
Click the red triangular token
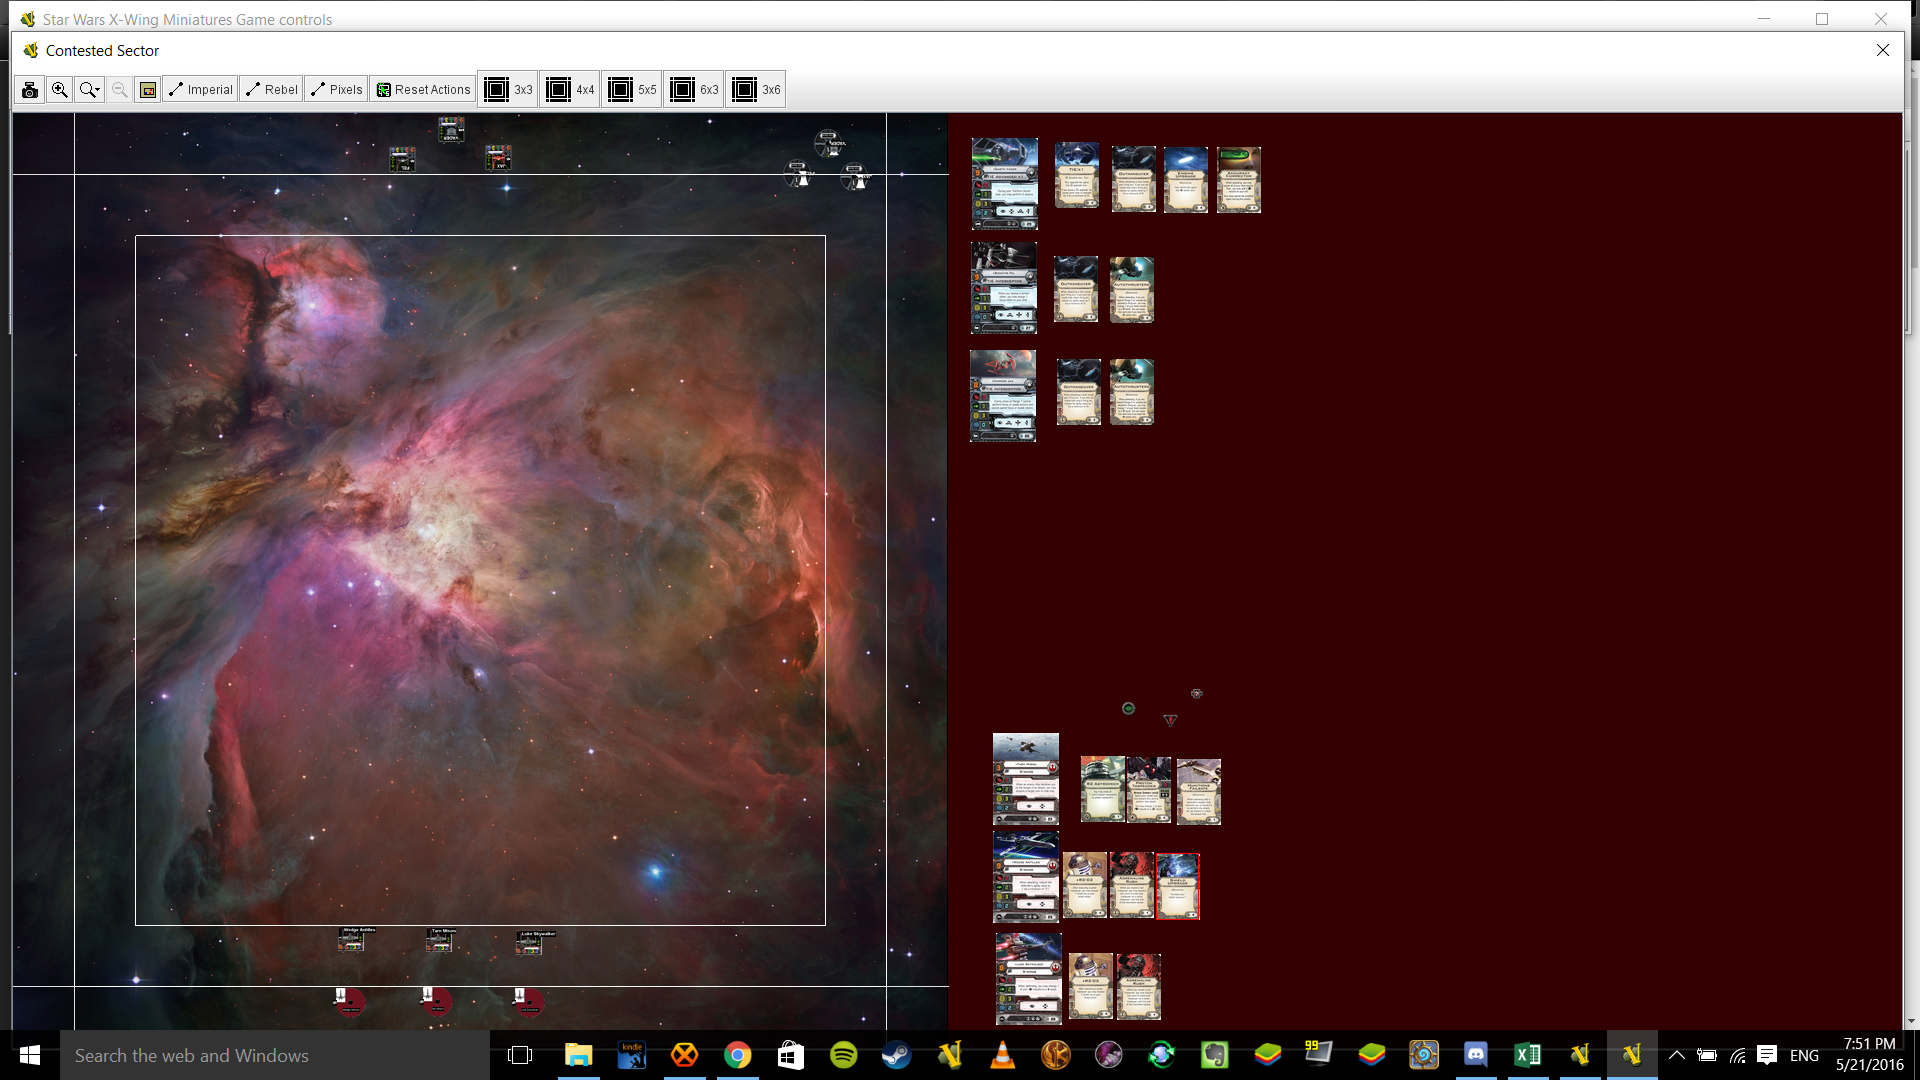(x=1170, y=720)
